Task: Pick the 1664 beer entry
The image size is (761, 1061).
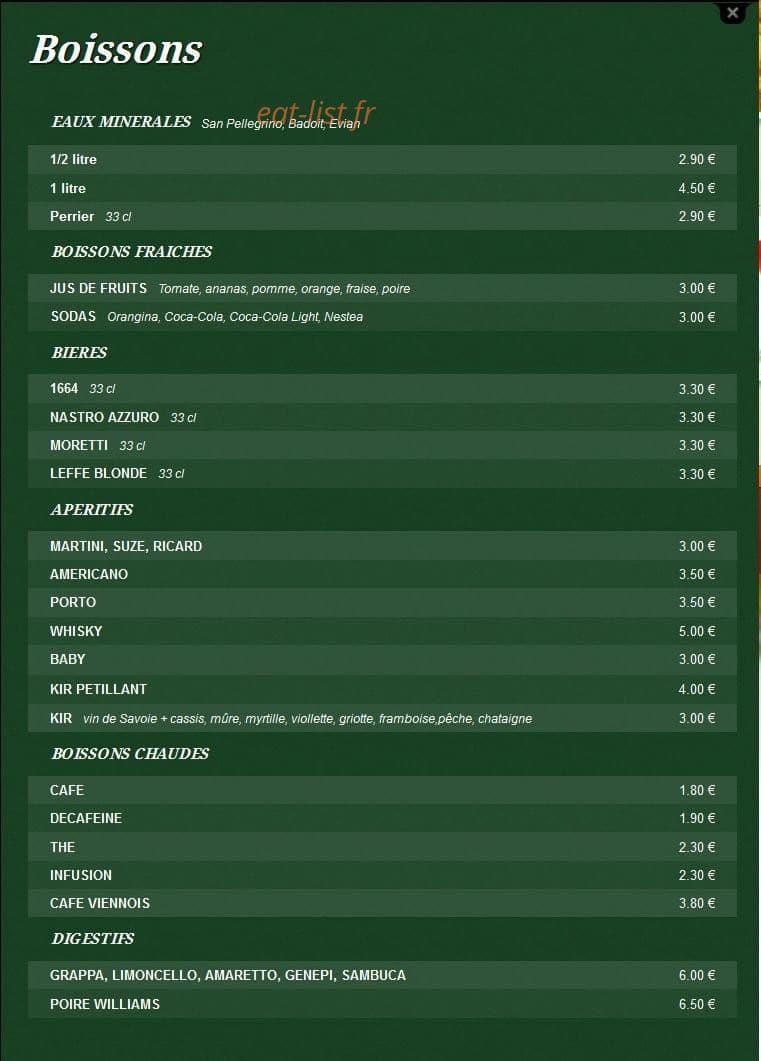Action: coord(382,388)
